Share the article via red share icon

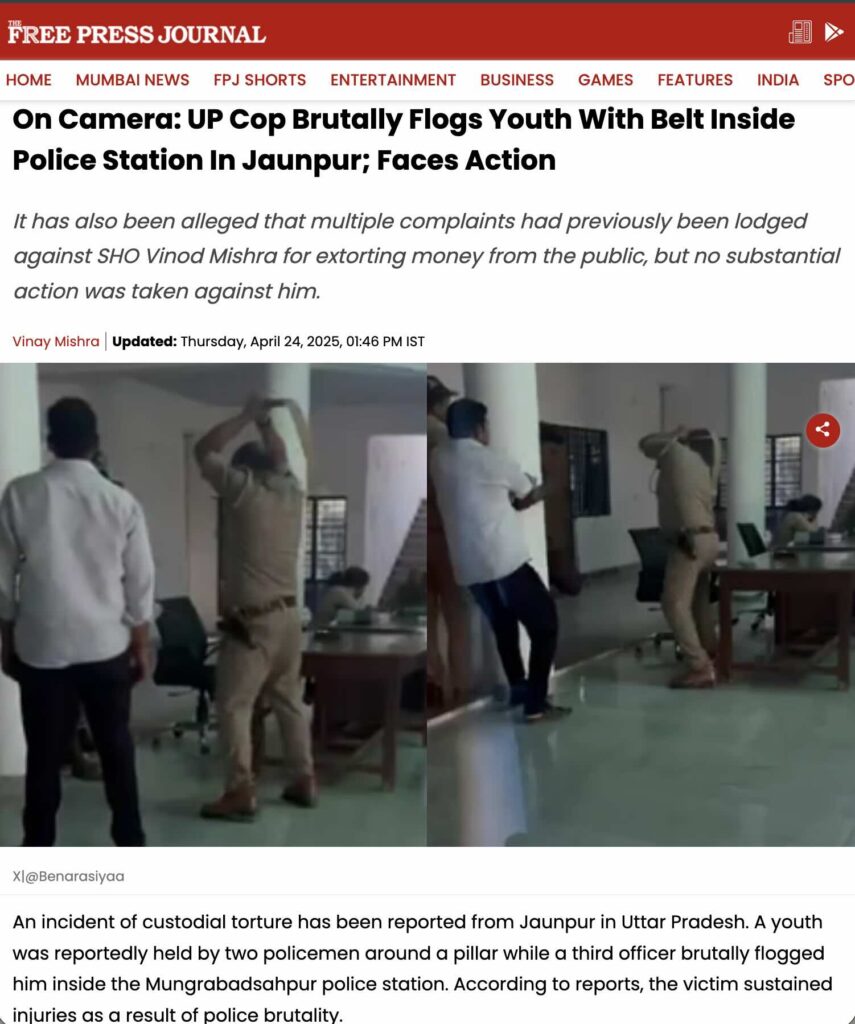pyautogui.click(x=822, y=430)
